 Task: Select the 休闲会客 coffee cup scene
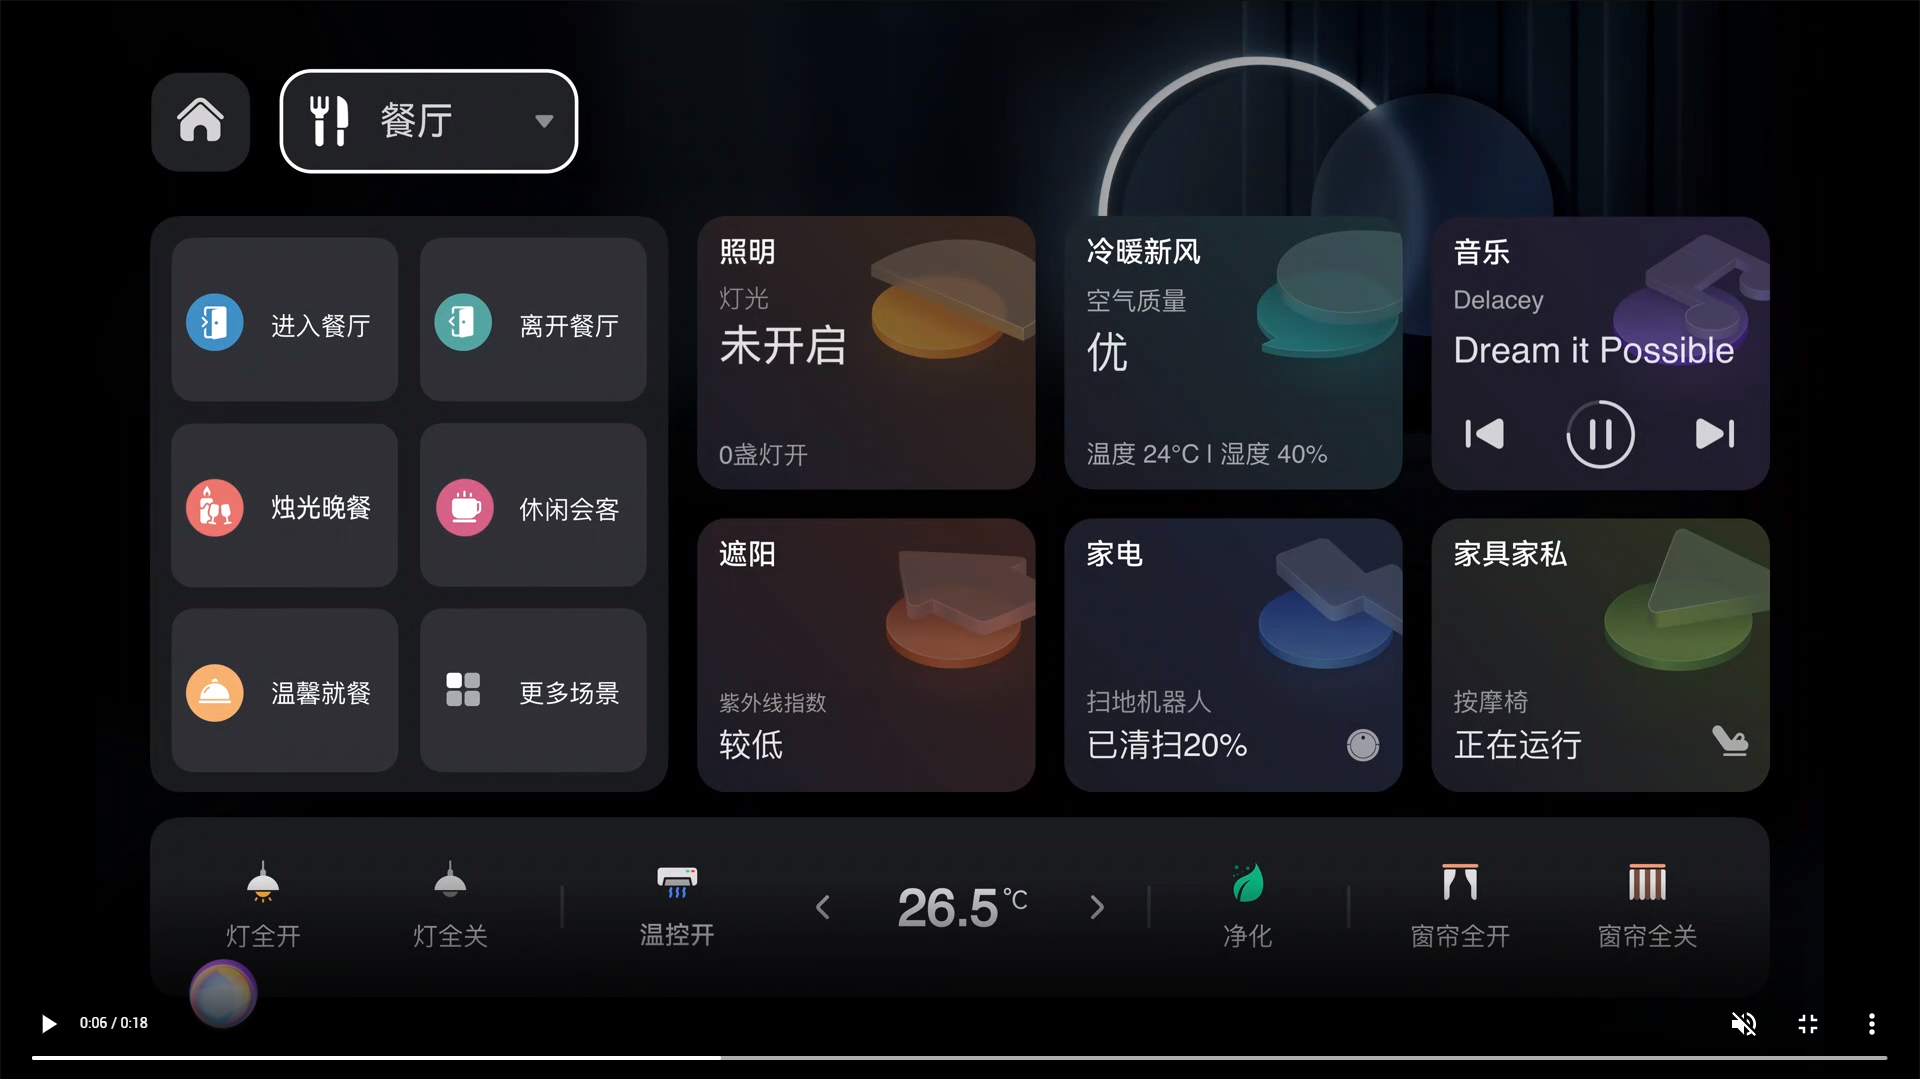(464, 508)
